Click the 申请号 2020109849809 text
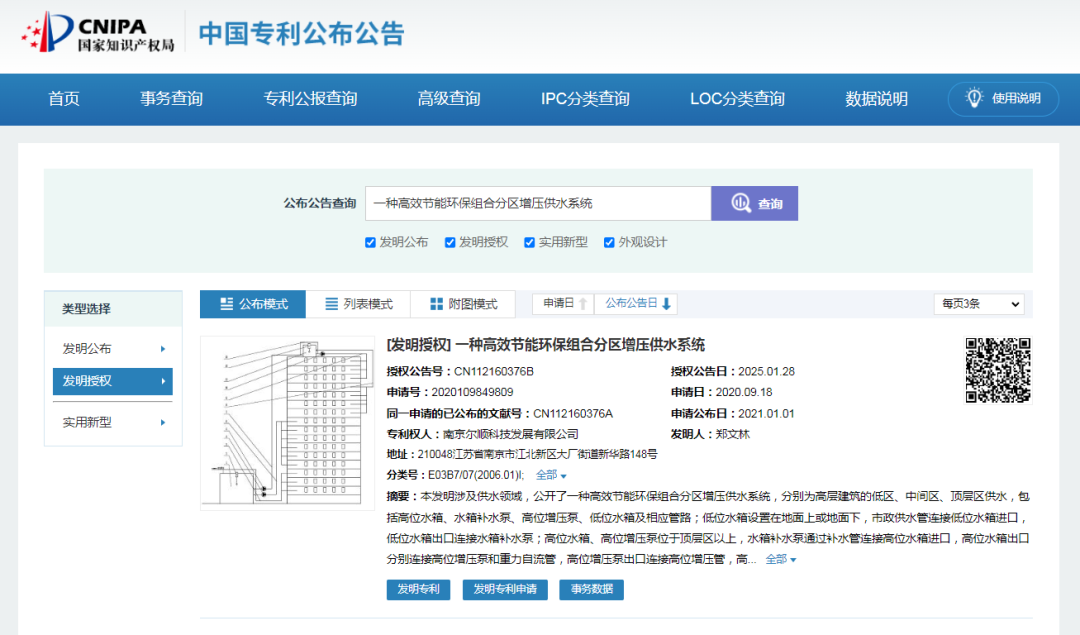 (x=472, y=392)
